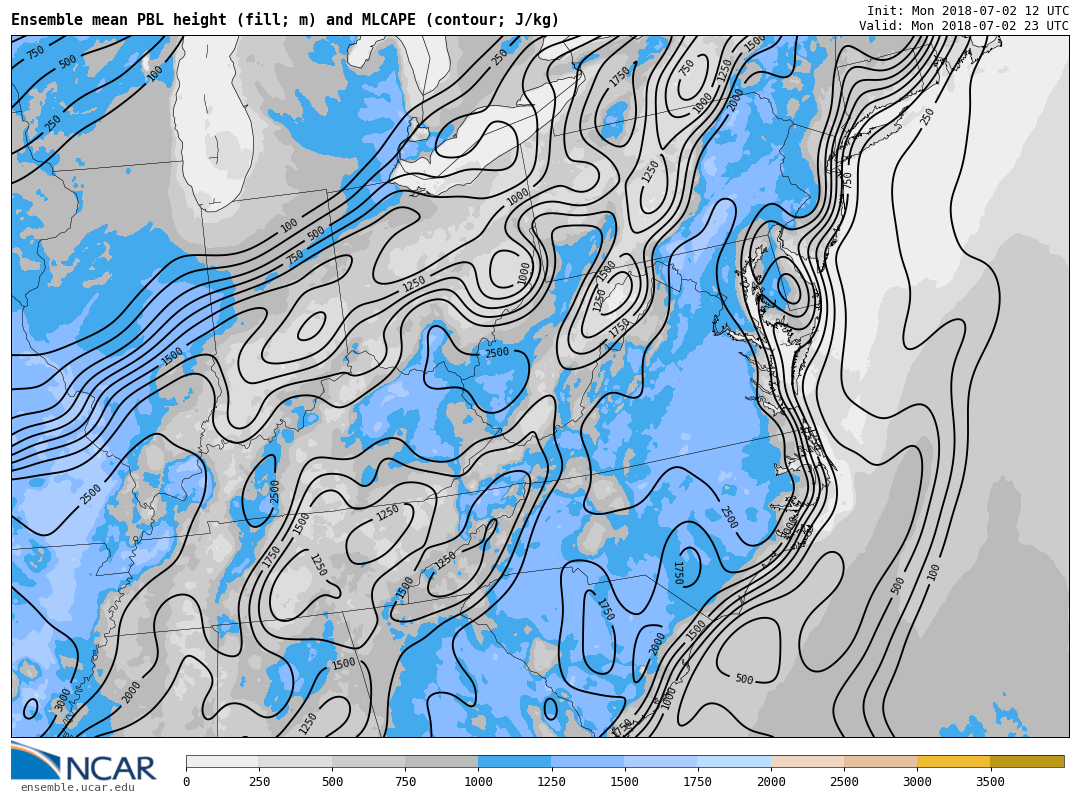Pick the pale blue 1750–2000 colorbar segment
Screen dimensions: 1080x800
click(734, 761)
